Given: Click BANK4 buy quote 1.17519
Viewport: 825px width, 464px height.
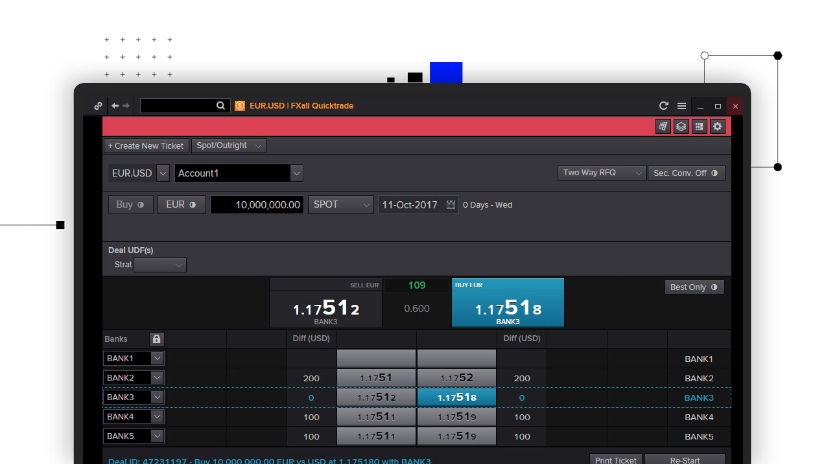Looking at the screenshot, I should pos(457,417).
